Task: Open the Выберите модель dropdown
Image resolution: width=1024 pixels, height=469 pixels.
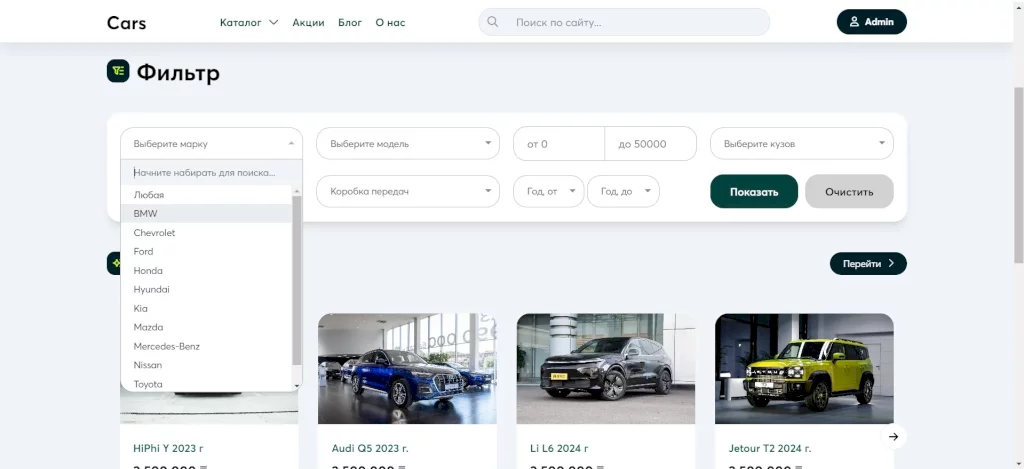Action: 408,144
